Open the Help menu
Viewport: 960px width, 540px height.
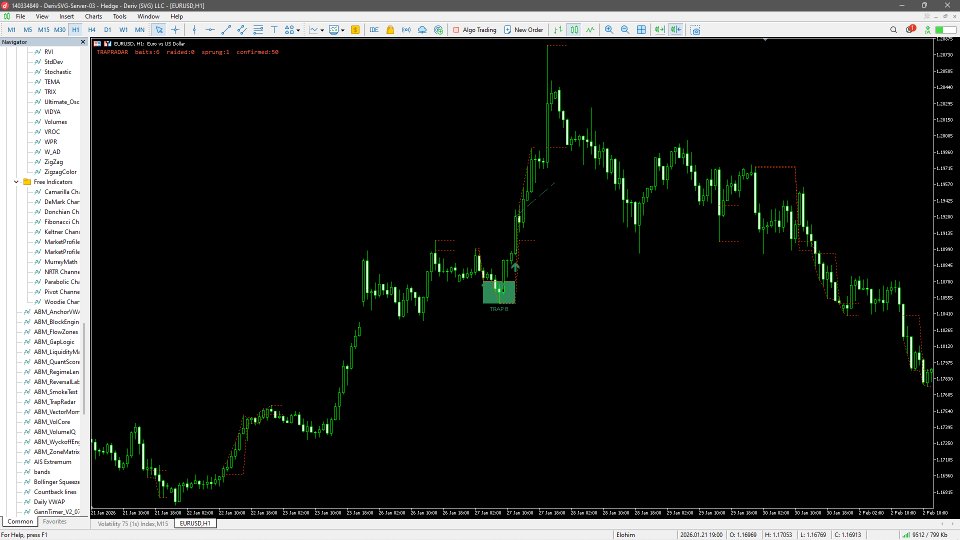click(177, 17)
